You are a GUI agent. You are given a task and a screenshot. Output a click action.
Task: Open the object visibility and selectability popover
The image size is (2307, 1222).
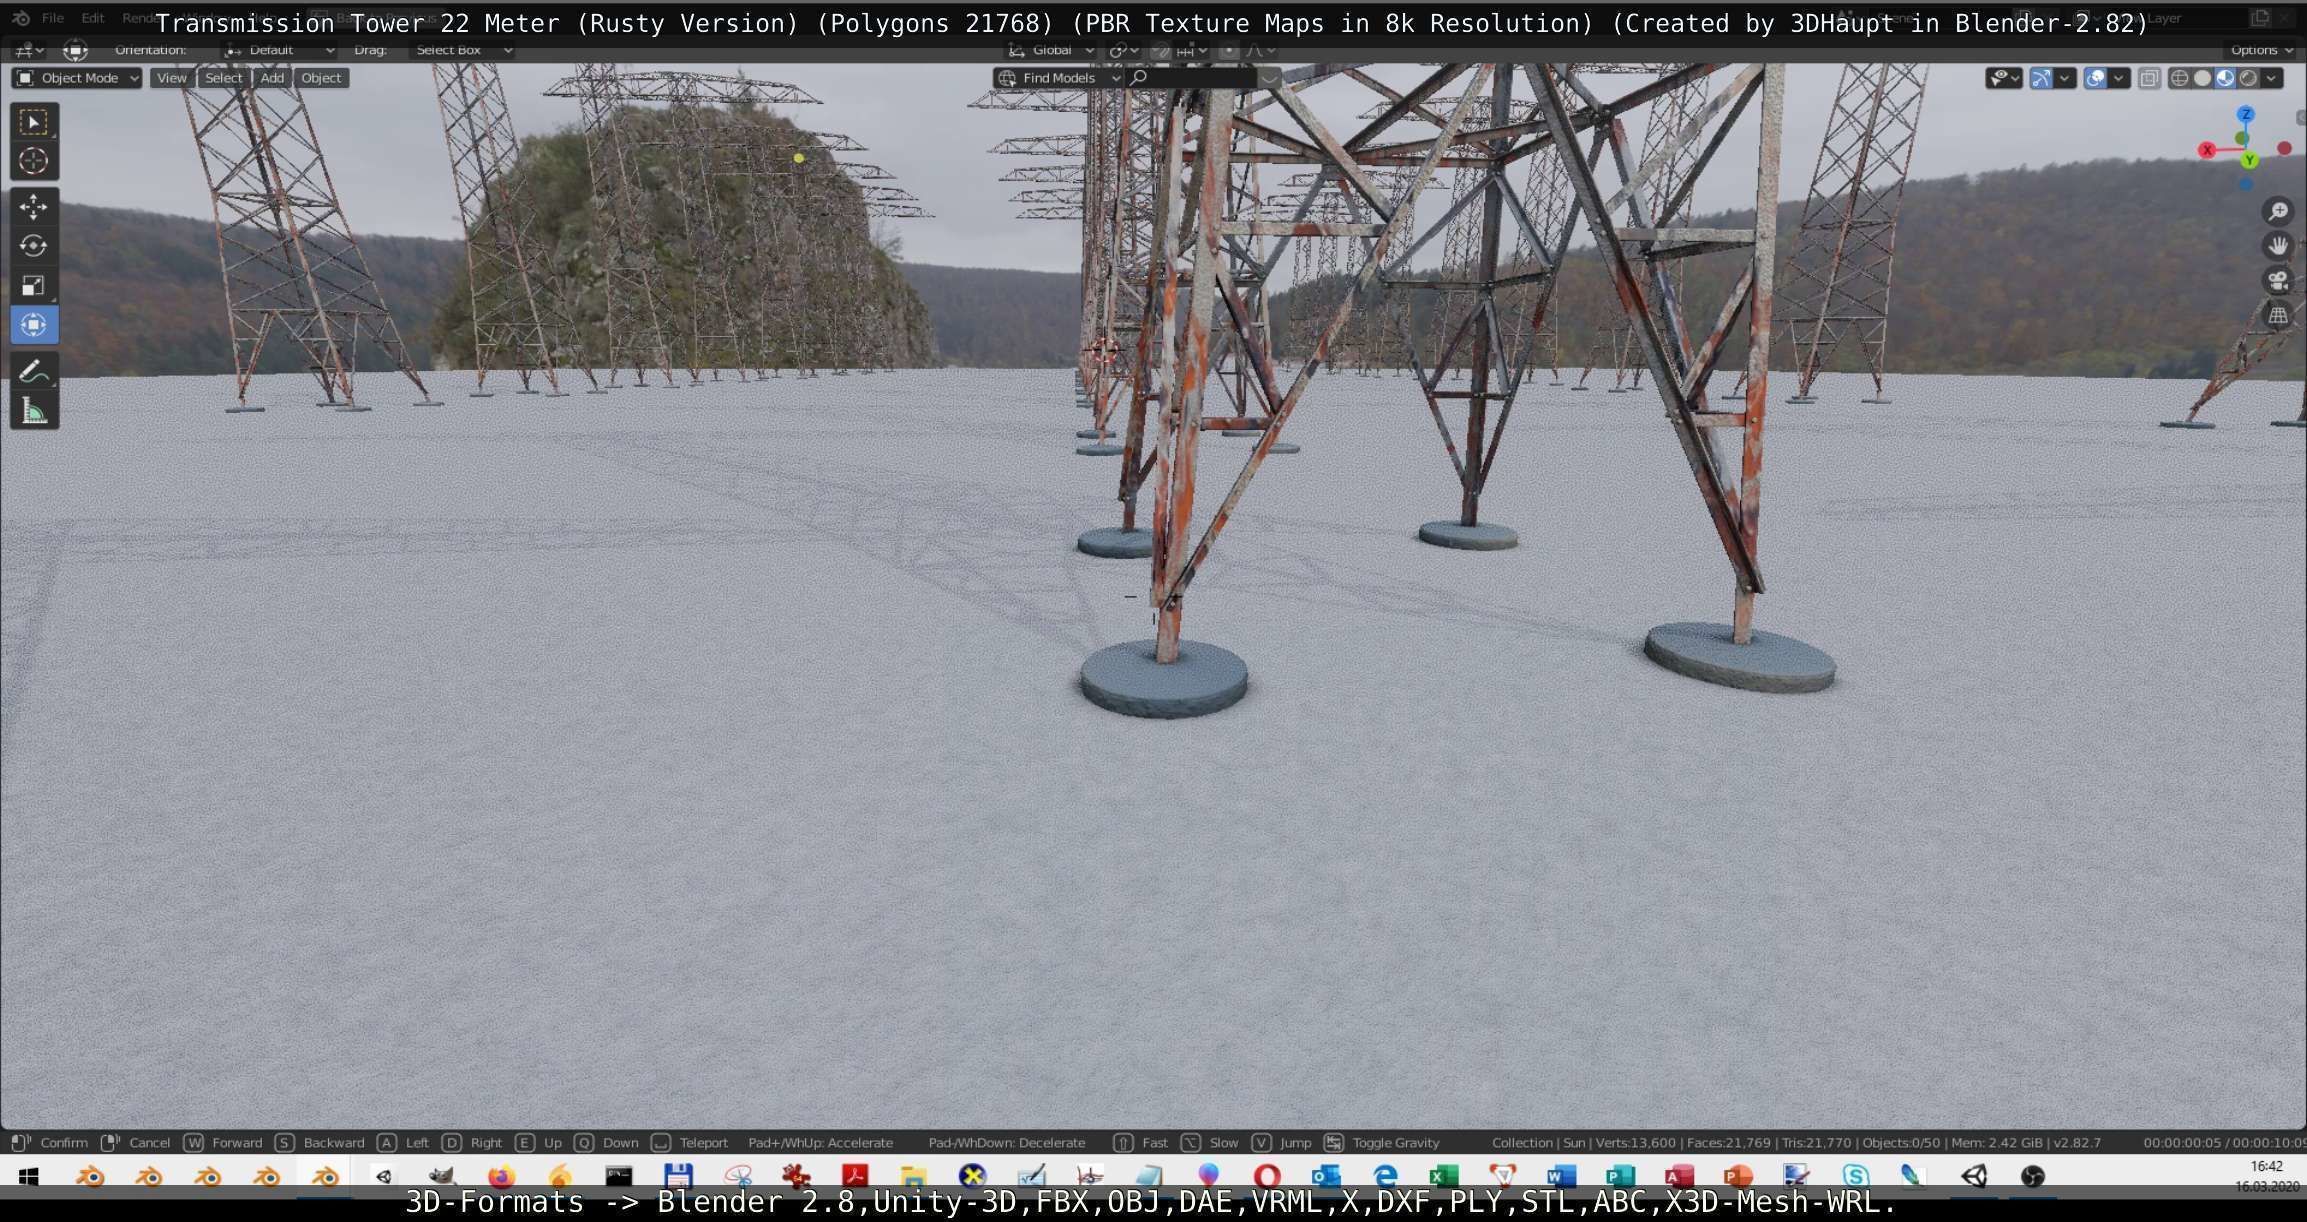click(2004, 78)
